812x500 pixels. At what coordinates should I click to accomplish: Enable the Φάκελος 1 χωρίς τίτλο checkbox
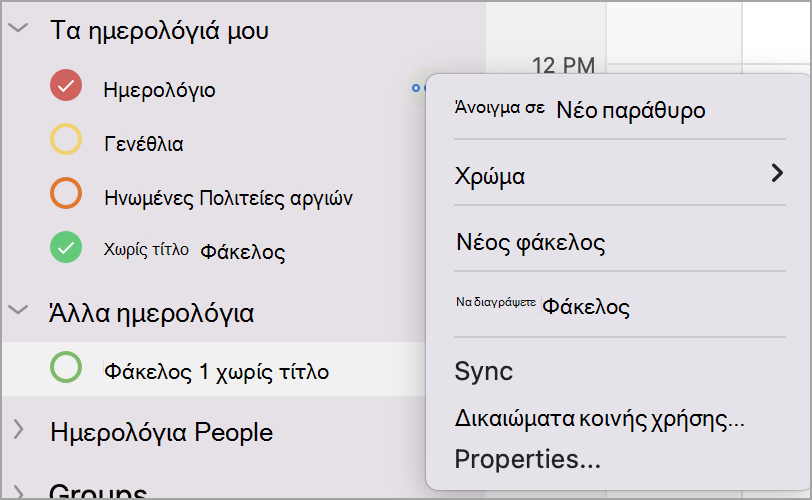[66, 367]
